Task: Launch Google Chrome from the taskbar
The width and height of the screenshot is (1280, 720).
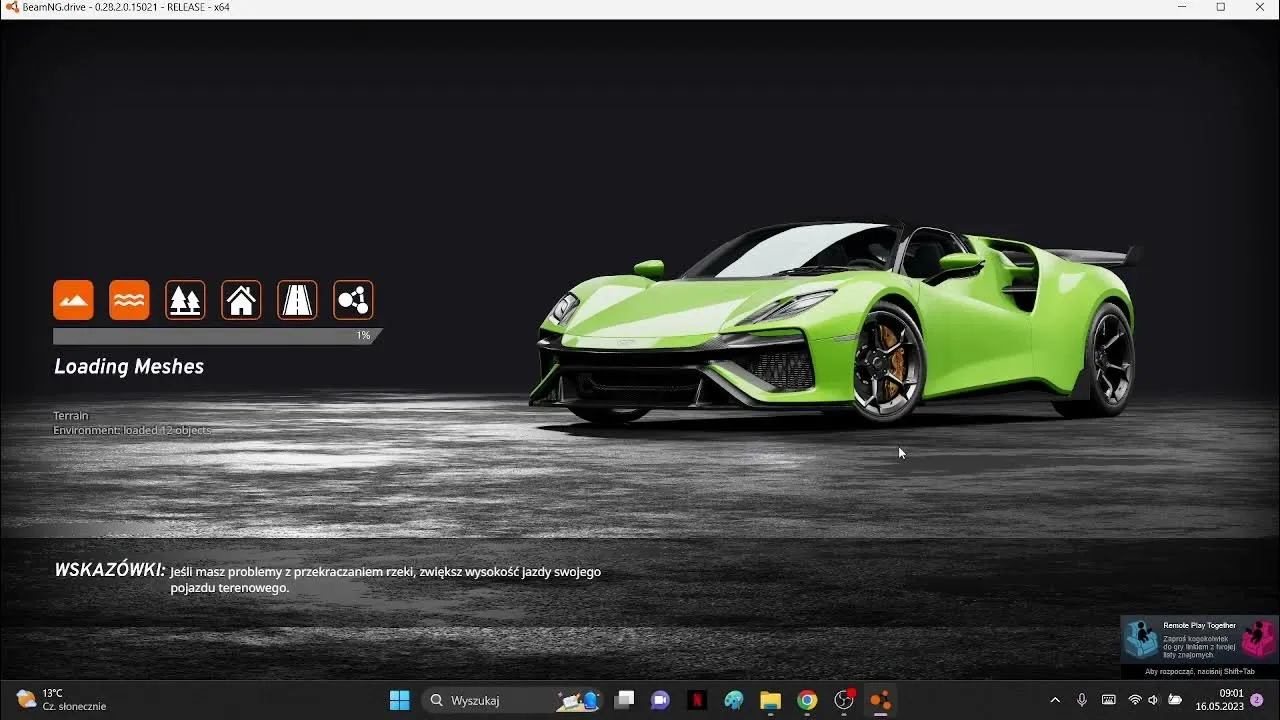Action: [x=807, y=700]
